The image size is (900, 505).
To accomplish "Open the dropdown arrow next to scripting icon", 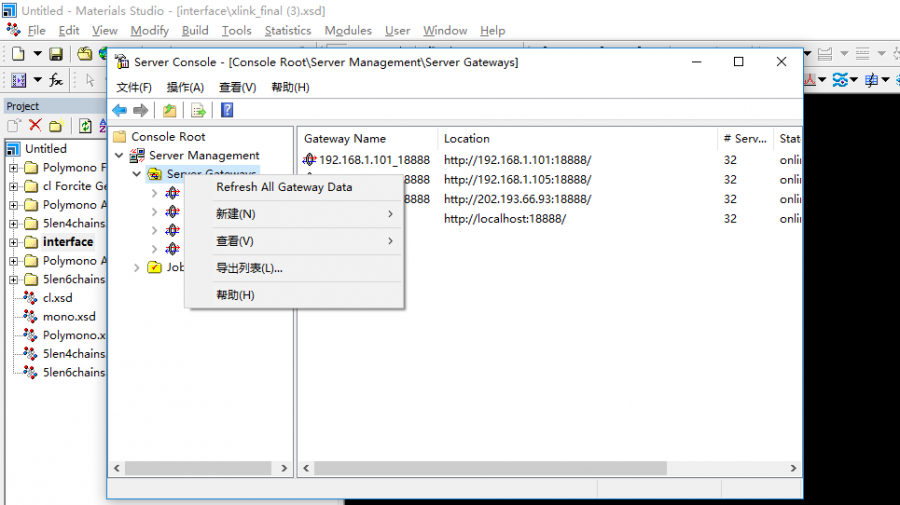I will pos(37,80).
